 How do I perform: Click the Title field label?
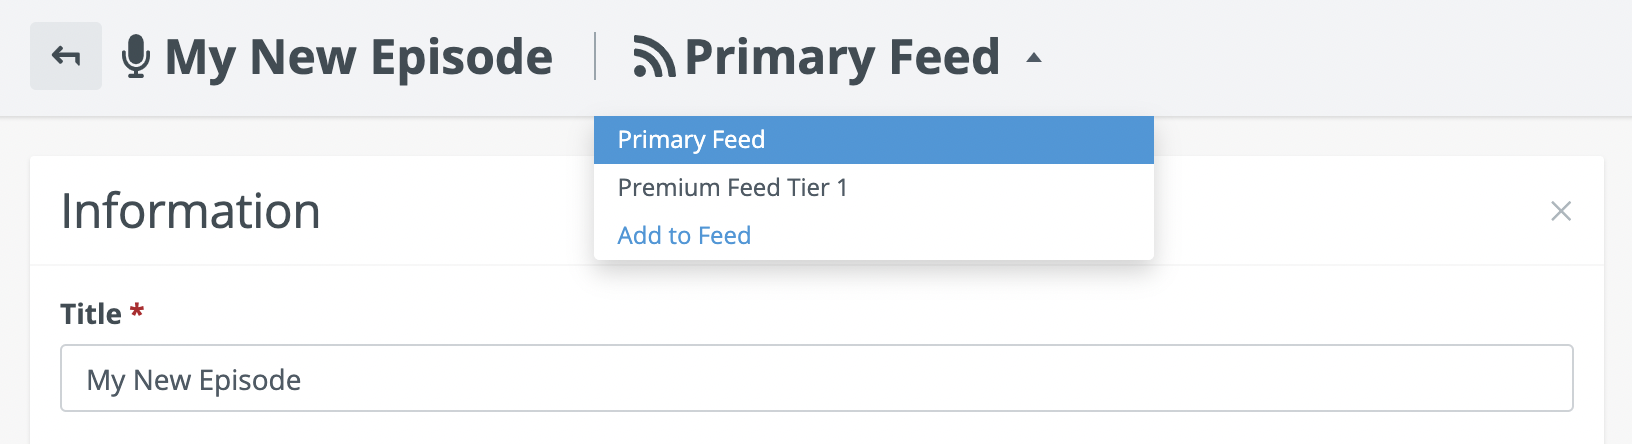pyautogui.click(x=91, y=314)
